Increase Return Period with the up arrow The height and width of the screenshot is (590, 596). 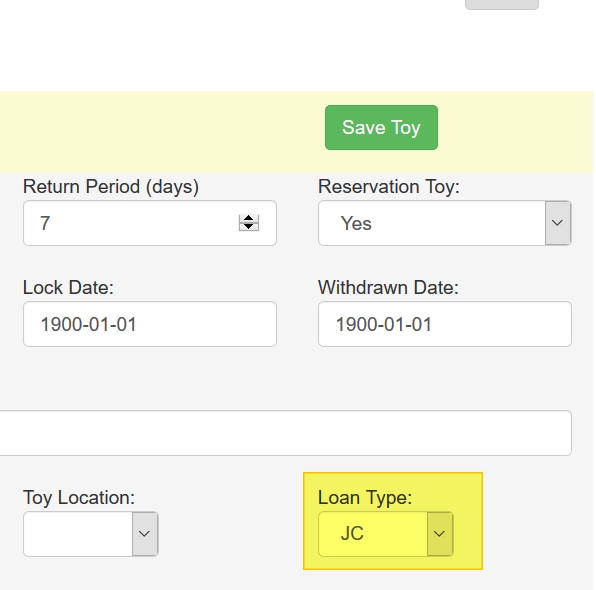coord(249,218)
